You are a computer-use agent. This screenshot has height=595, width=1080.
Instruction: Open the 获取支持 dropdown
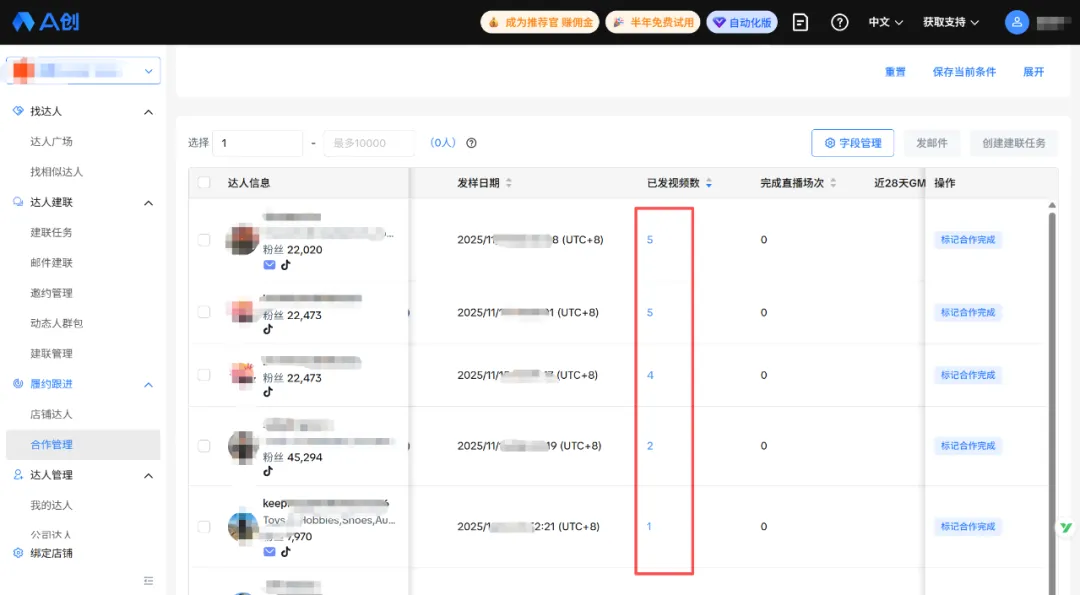951,23
